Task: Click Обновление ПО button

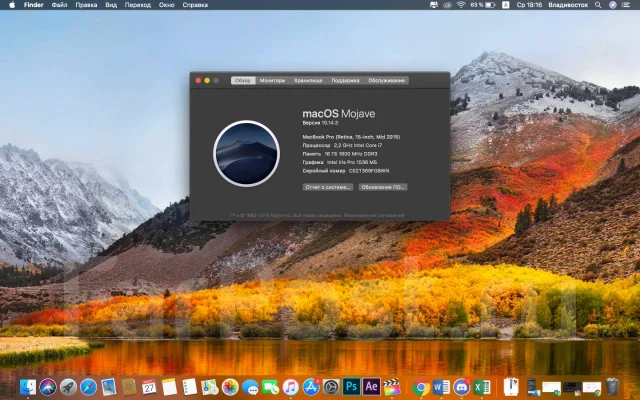Action: pyautogui.click(x=383, y=187)
